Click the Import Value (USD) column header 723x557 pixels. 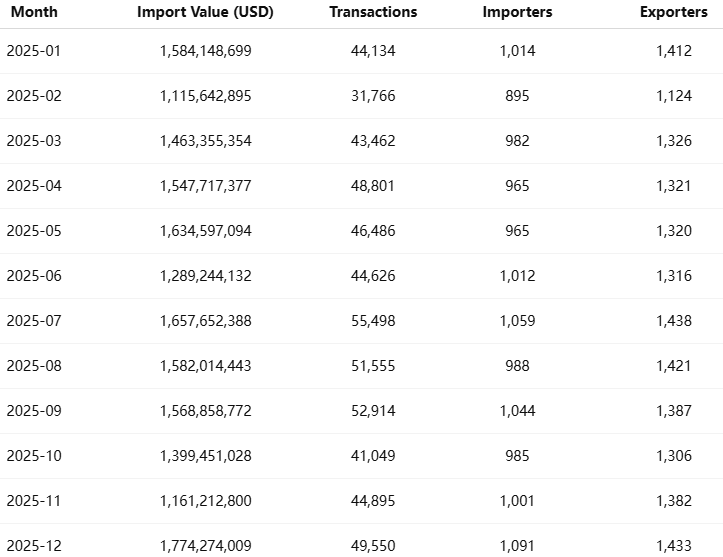(x=205, y=13)
